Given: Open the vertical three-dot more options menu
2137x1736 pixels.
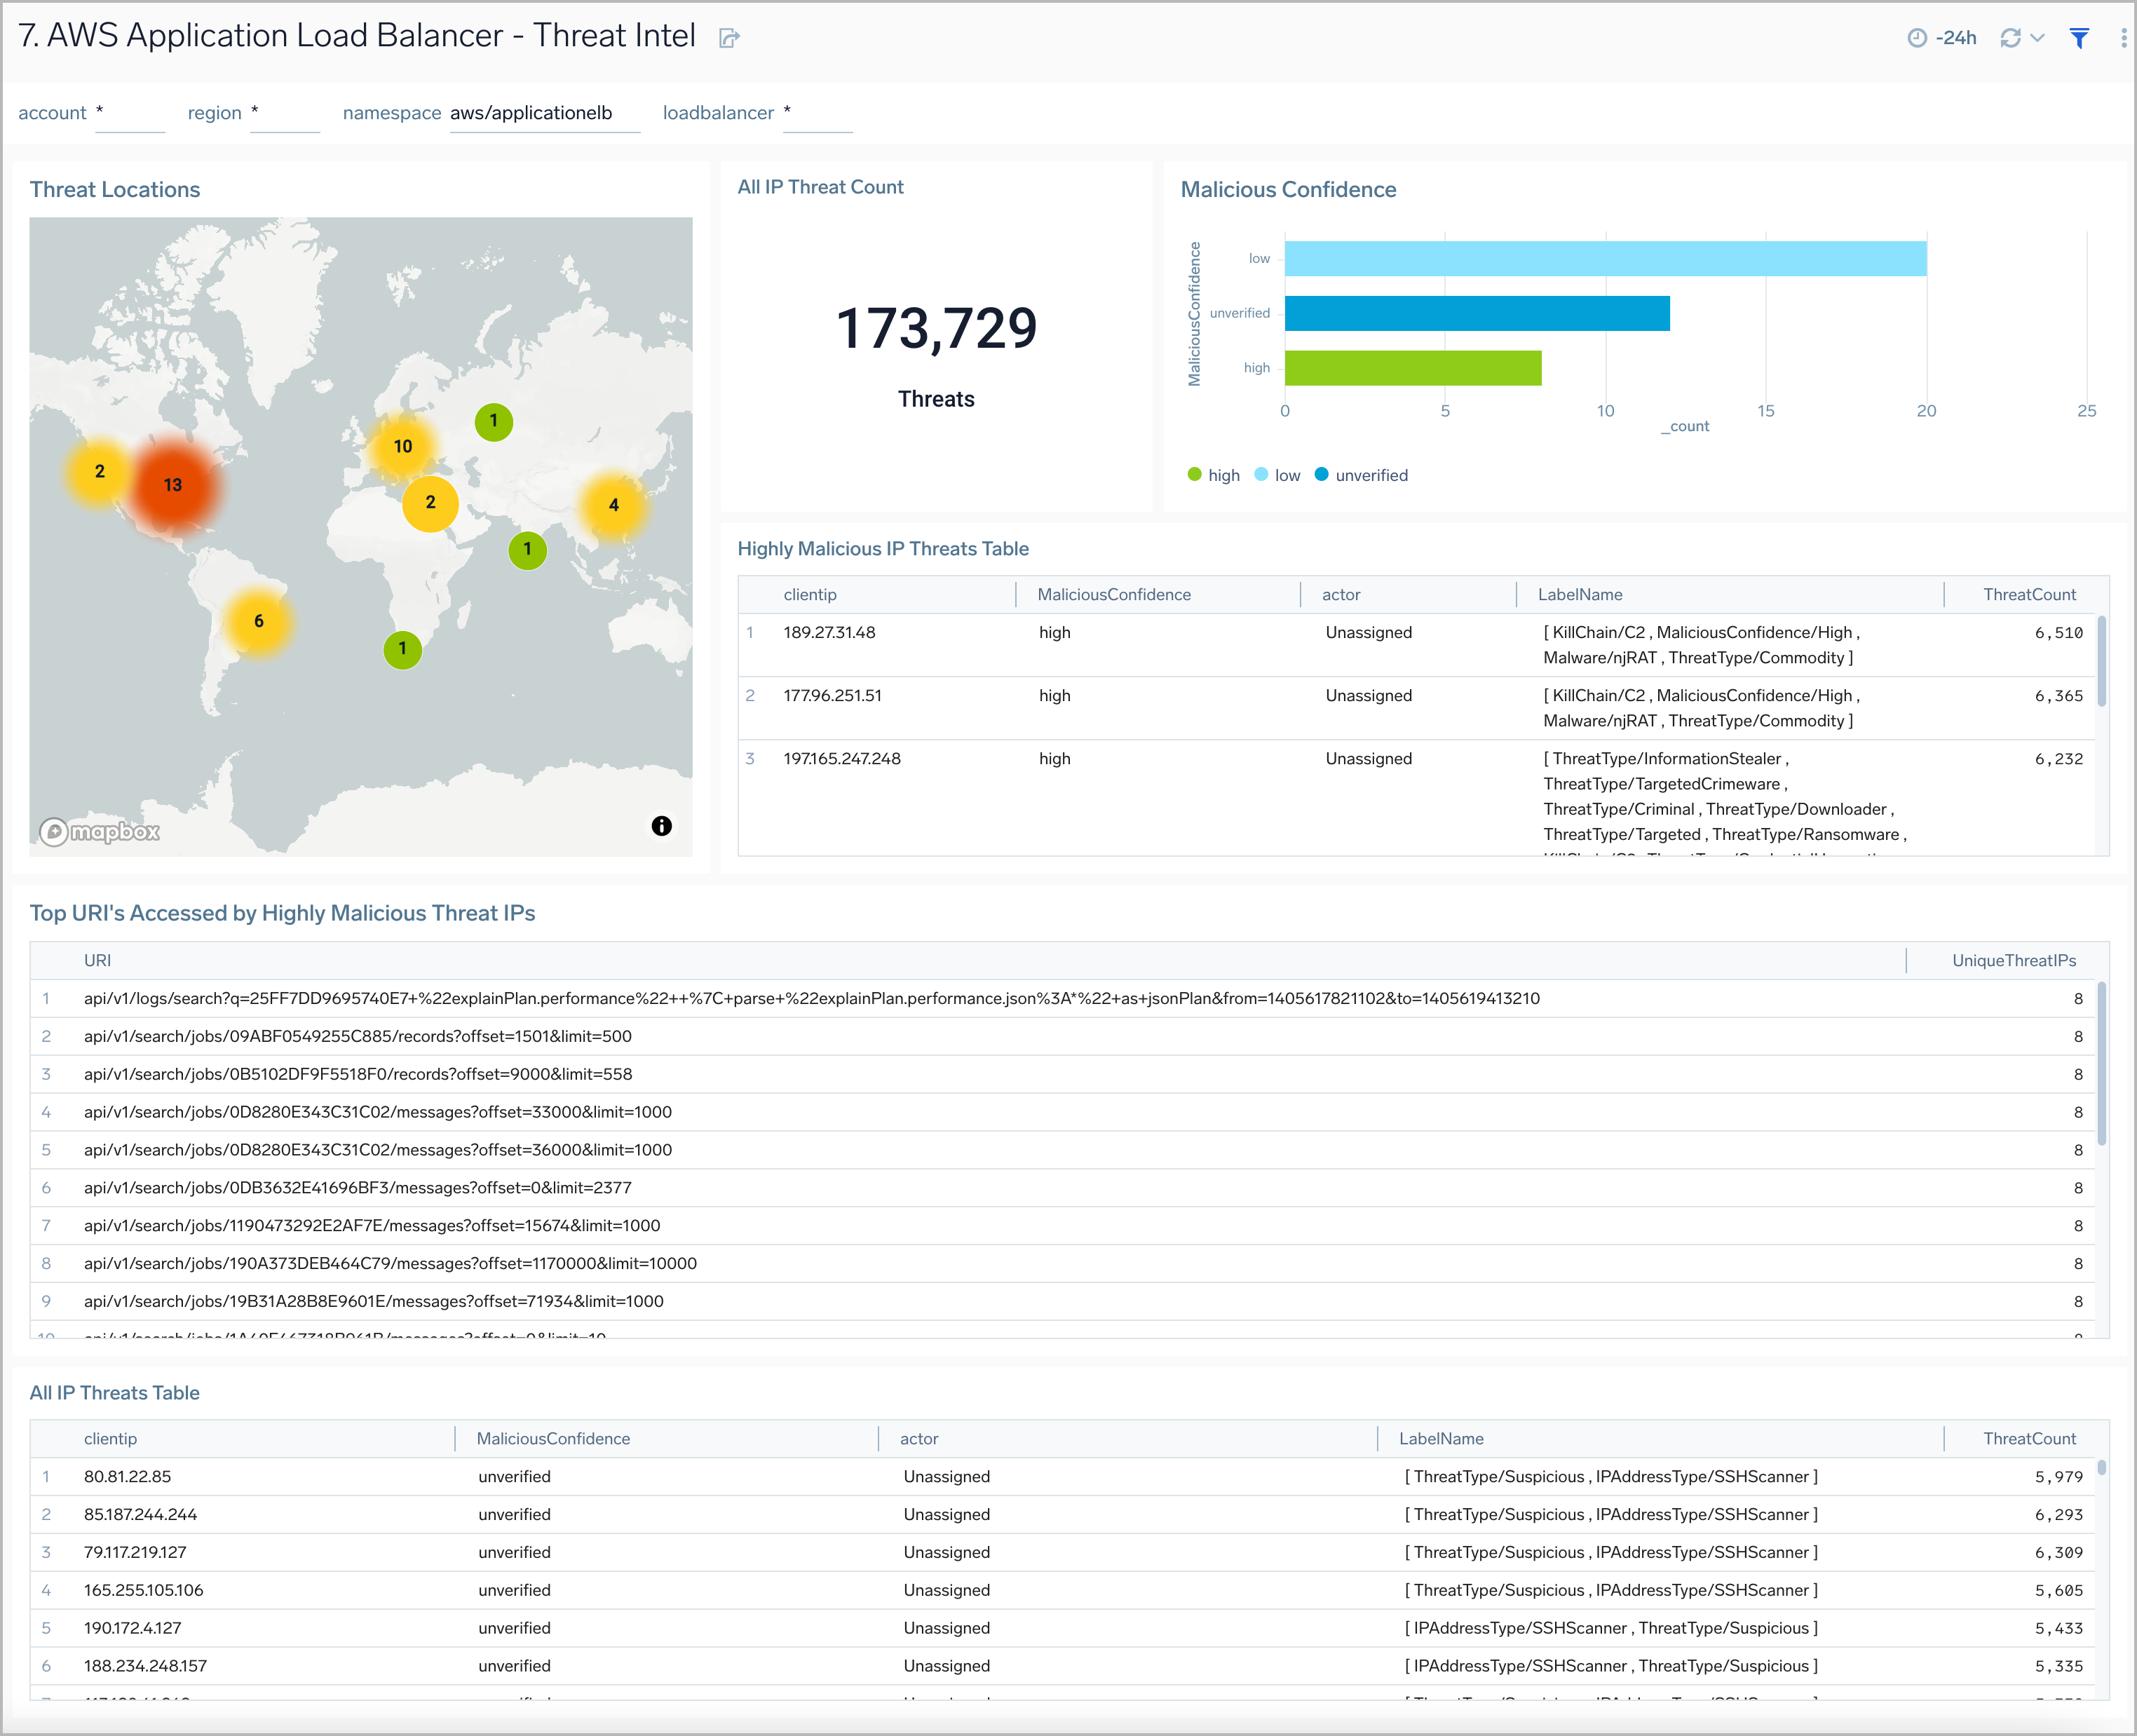Looking at the screenshot, I should tap(2123, 38).
